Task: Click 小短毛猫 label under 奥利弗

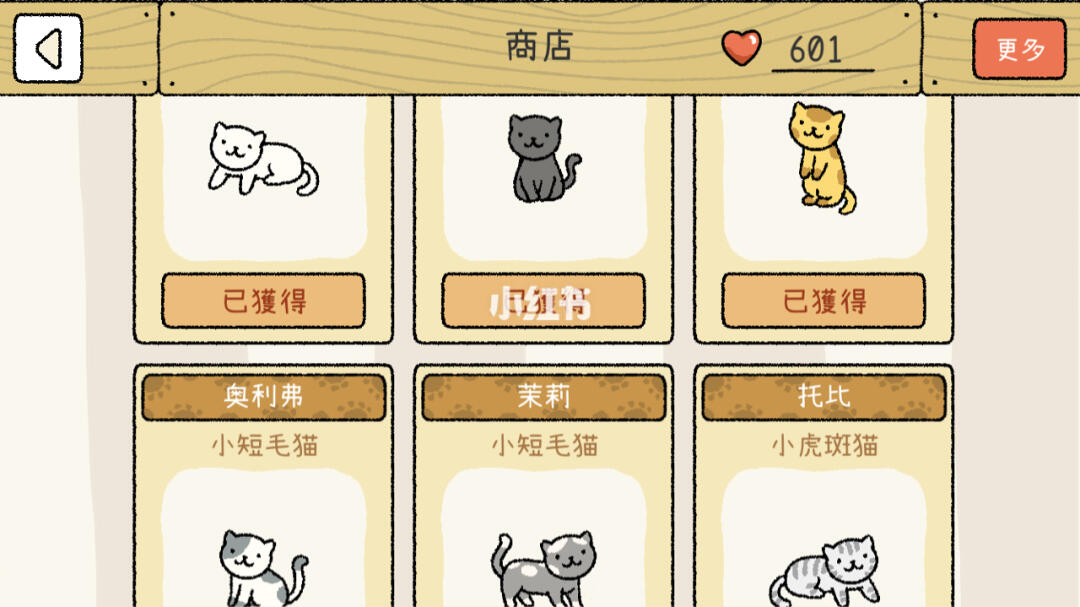Action: click(x=264, y=446)
